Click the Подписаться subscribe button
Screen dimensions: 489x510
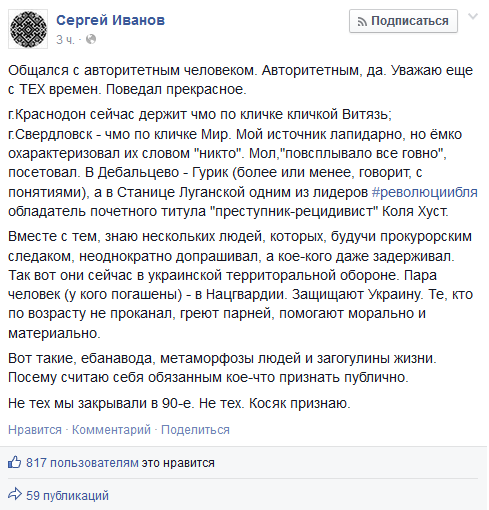click(403, 21)
